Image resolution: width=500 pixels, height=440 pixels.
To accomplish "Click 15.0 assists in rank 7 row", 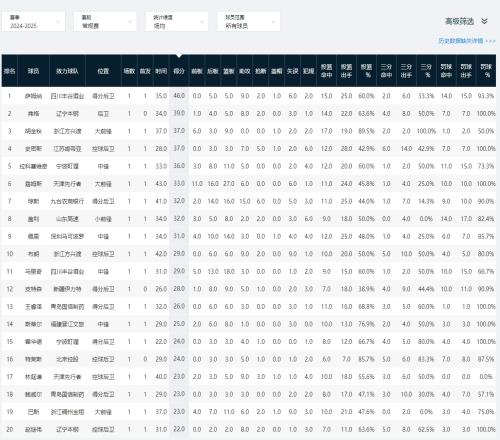I will tap(245, 202).
